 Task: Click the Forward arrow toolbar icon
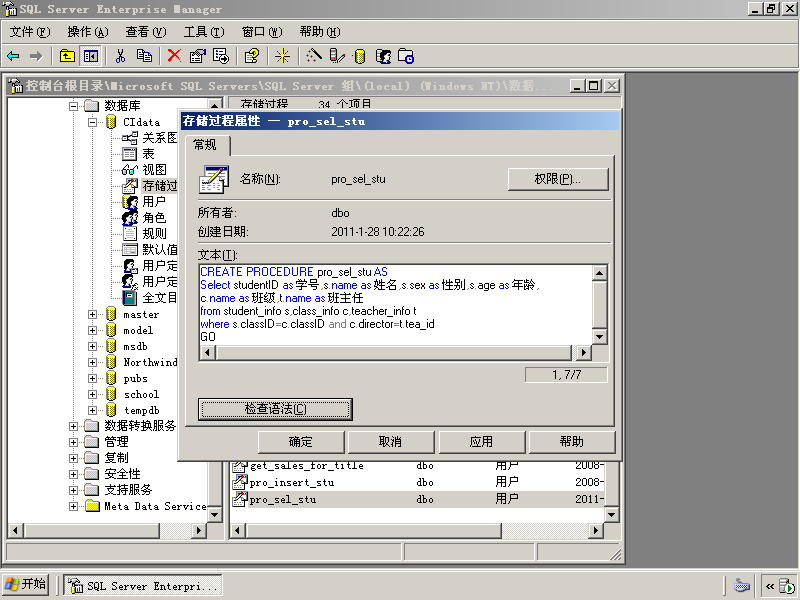[36, 56]
